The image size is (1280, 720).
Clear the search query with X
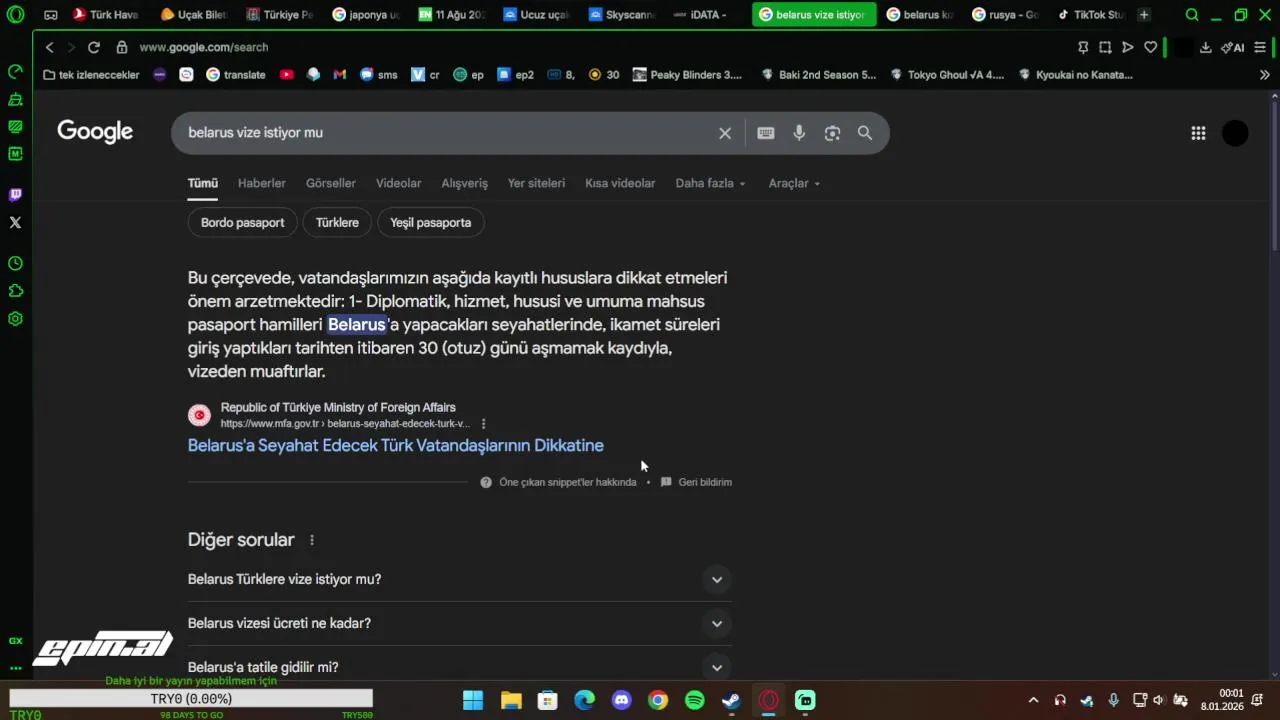pos(725,133)
